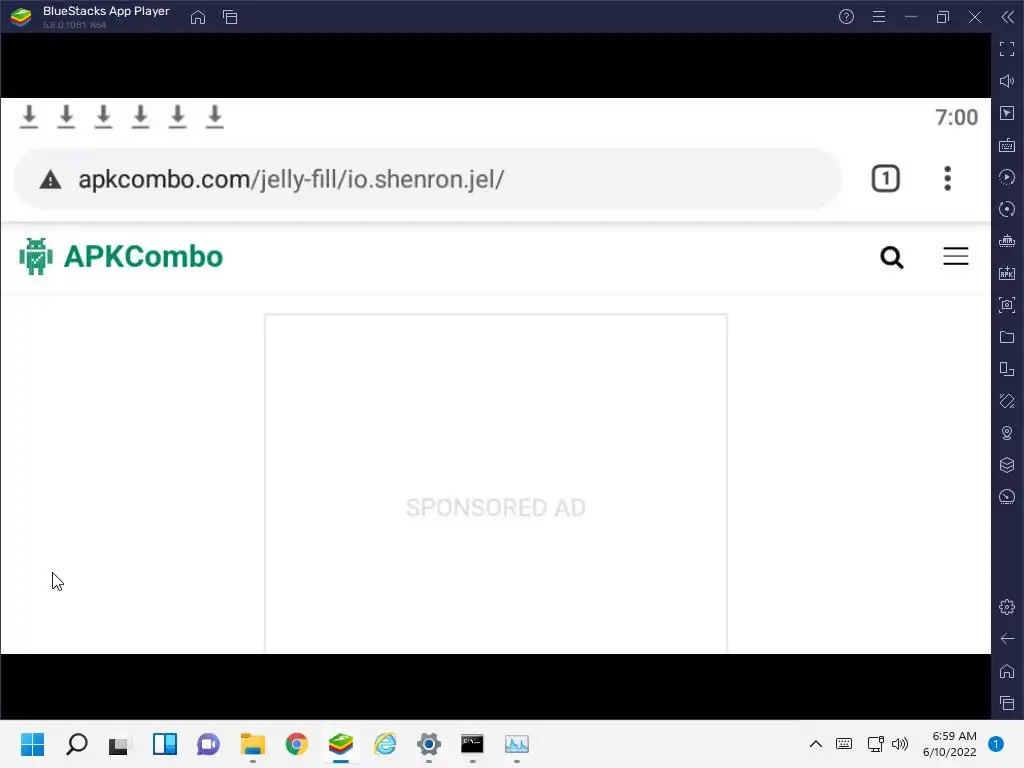Open the gear settings app on taskbar

(429, 744)
